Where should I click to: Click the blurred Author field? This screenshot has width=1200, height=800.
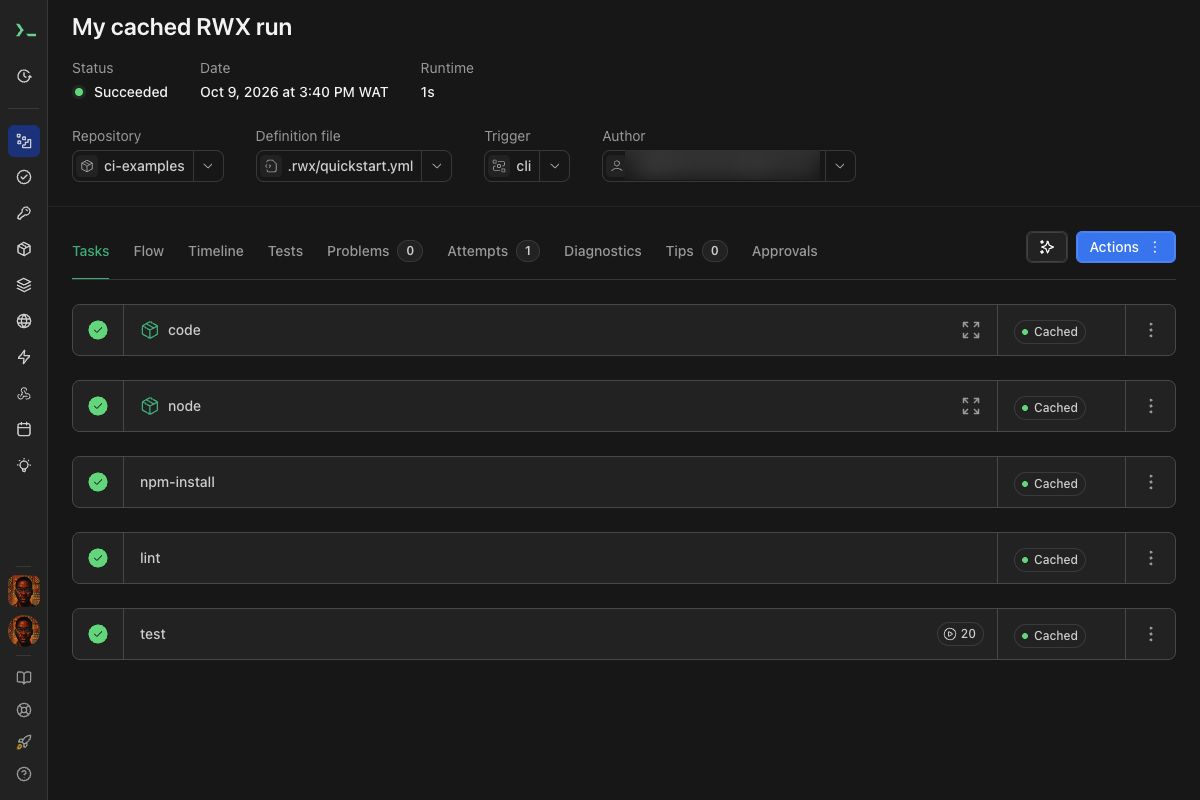point(714,166)
